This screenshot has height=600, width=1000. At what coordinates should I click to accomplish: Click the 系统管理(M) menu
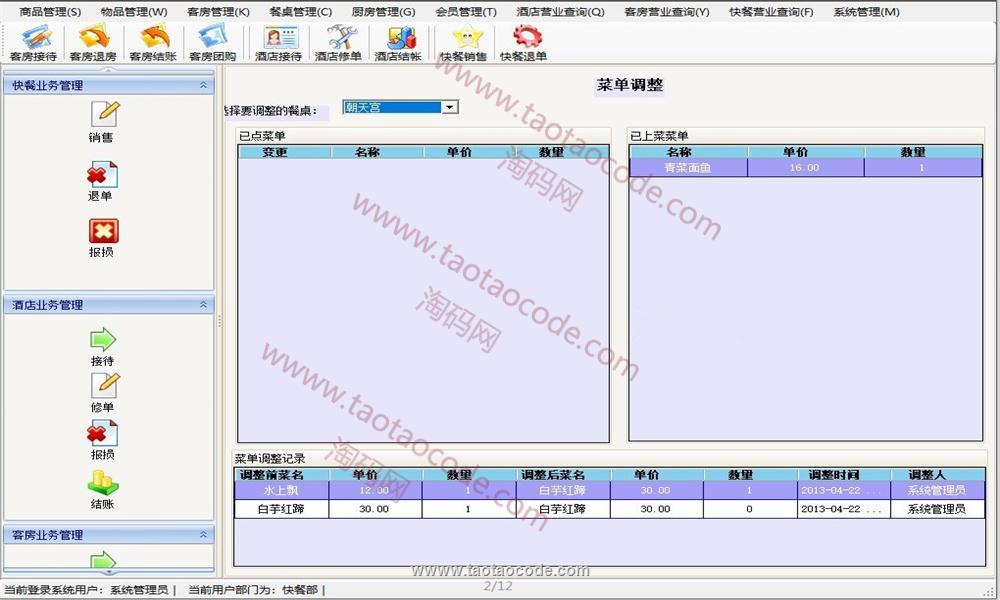tap(866, 12)
